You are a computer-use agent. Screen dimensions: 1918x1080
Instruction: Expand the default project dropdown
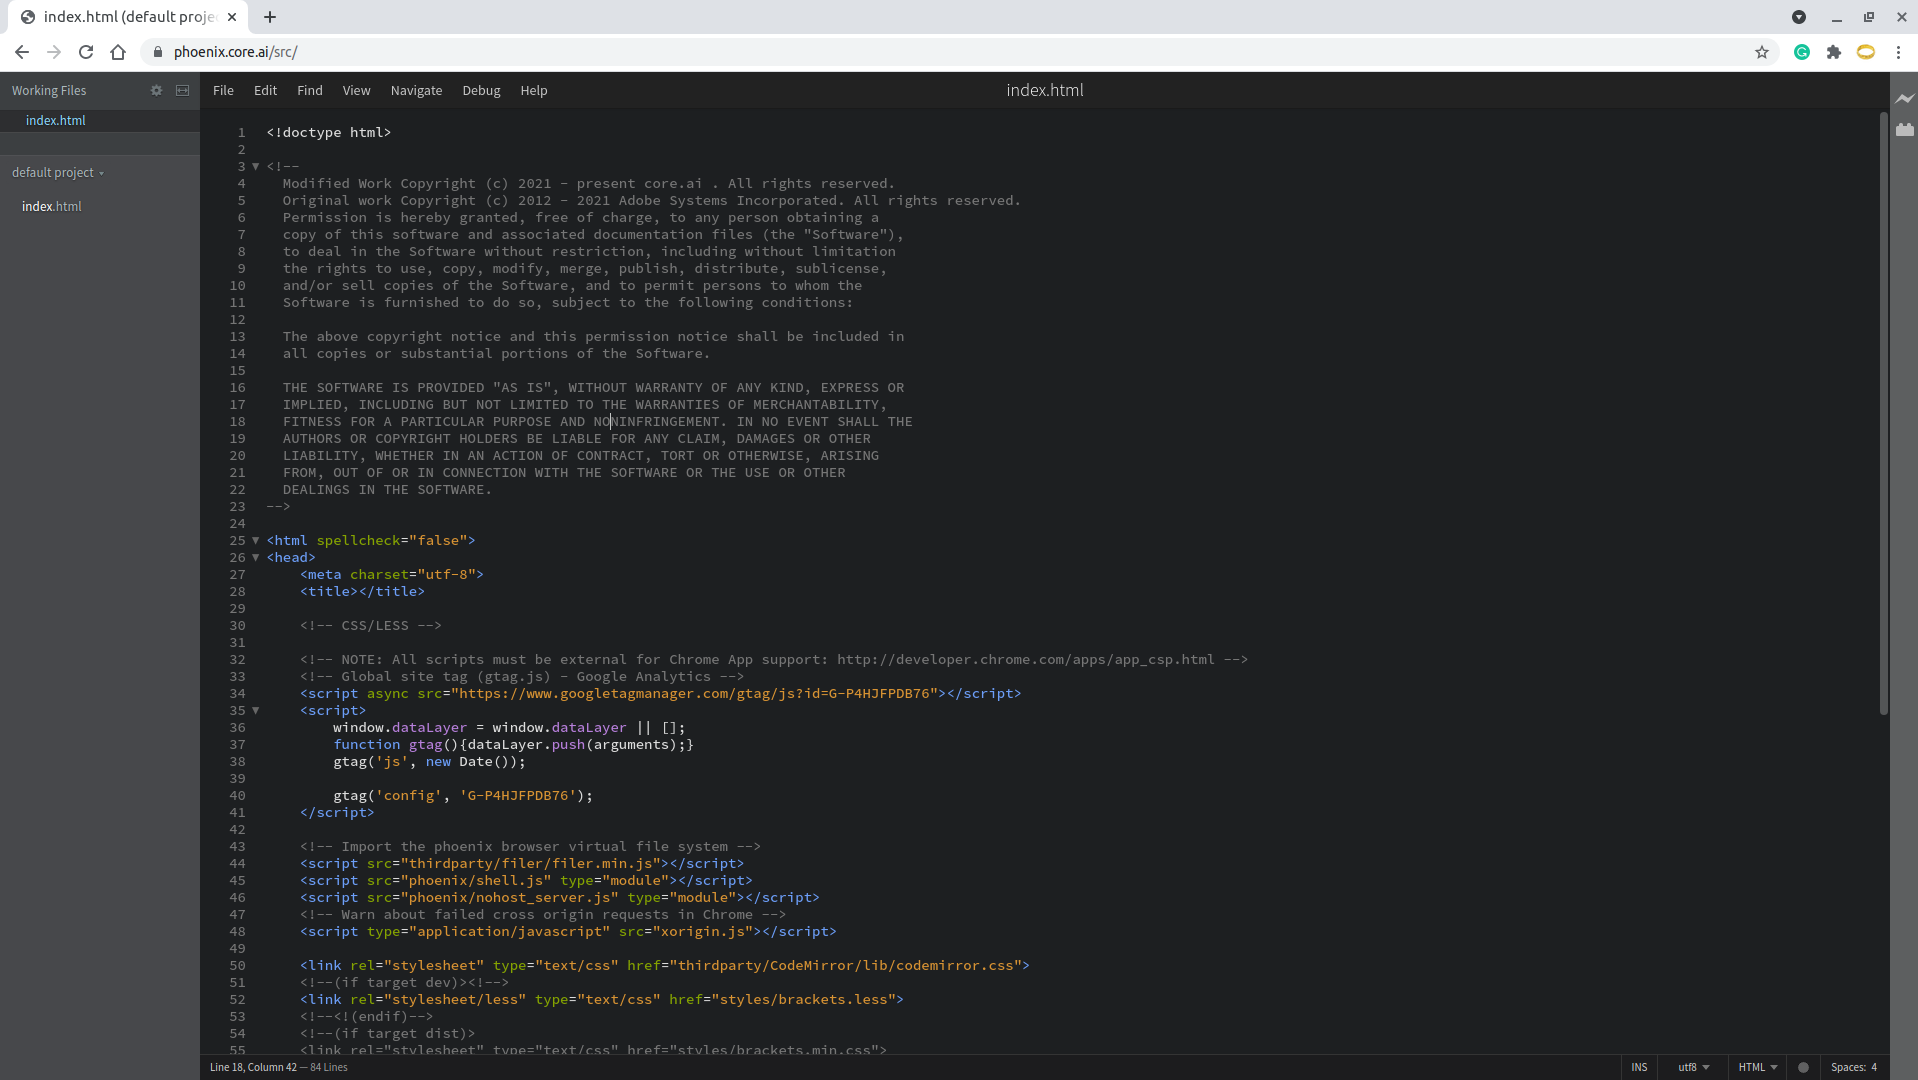pyautogui.click(x=58, y=172)
